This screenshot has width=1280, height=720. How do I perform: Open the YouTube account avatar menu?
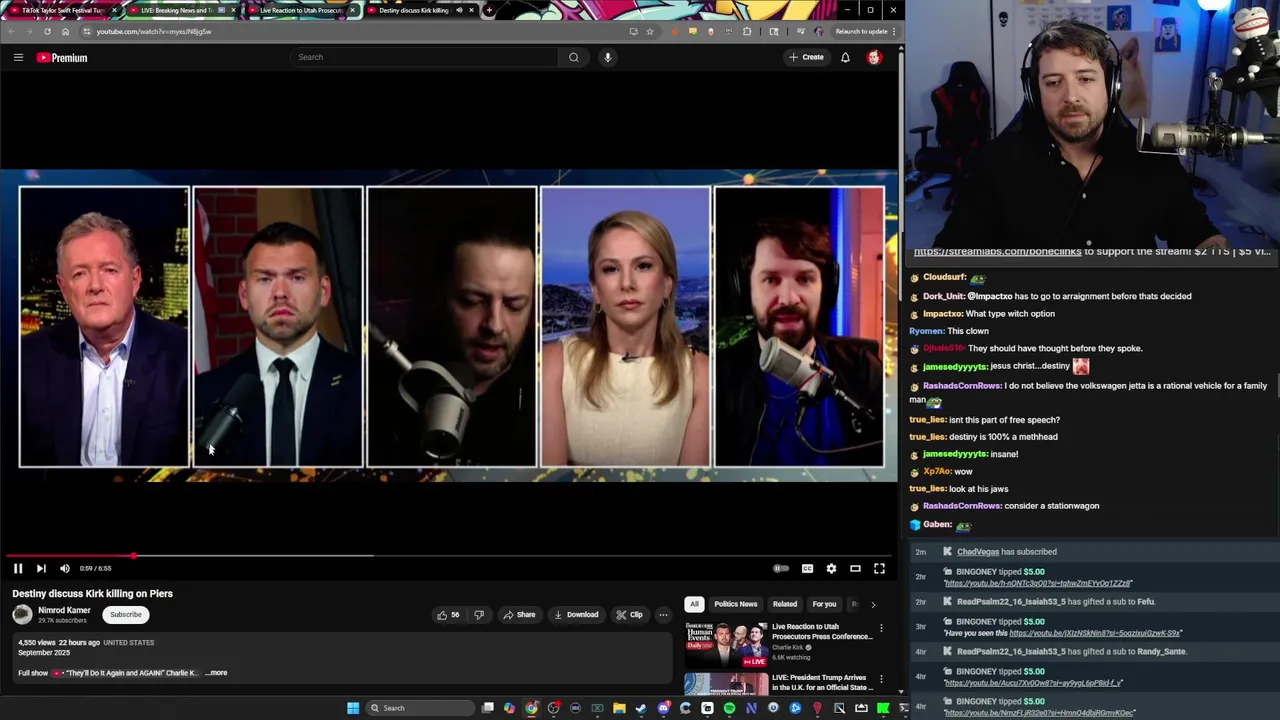[x=874, y=57]
